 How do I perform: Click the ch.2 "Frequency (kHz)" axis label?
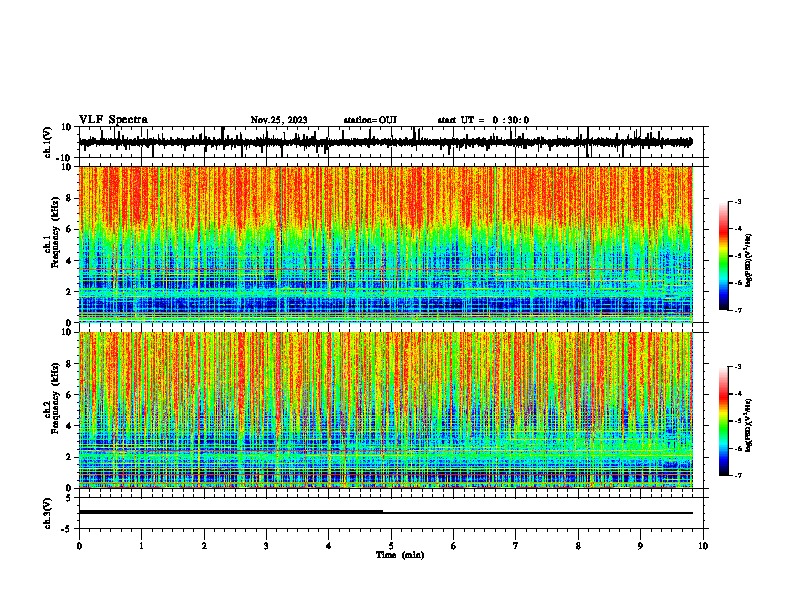tap(55, 398)
